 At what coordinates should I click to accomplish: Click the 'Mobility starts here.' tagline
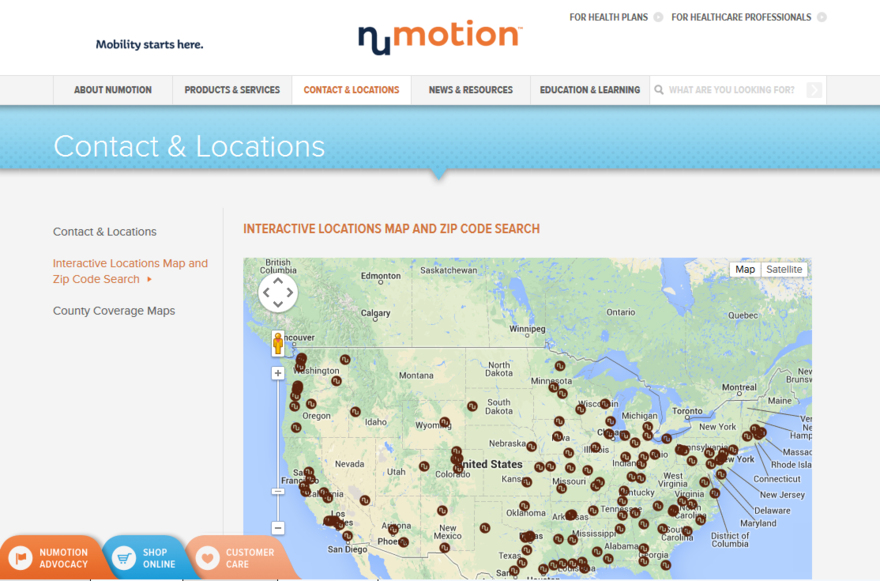pyautogui.click(x=149, y=44)
